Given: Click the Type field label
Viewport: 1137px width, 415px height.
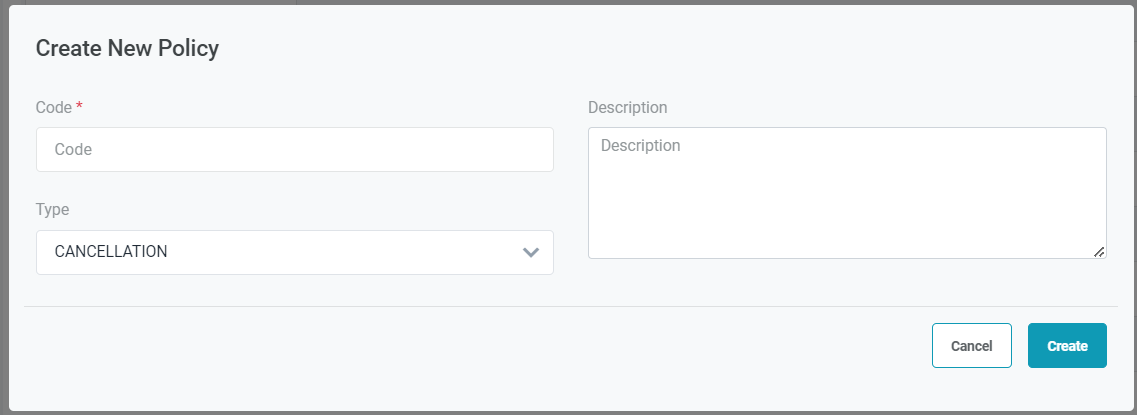Looking at the screenshot, I should pos(52,210).
